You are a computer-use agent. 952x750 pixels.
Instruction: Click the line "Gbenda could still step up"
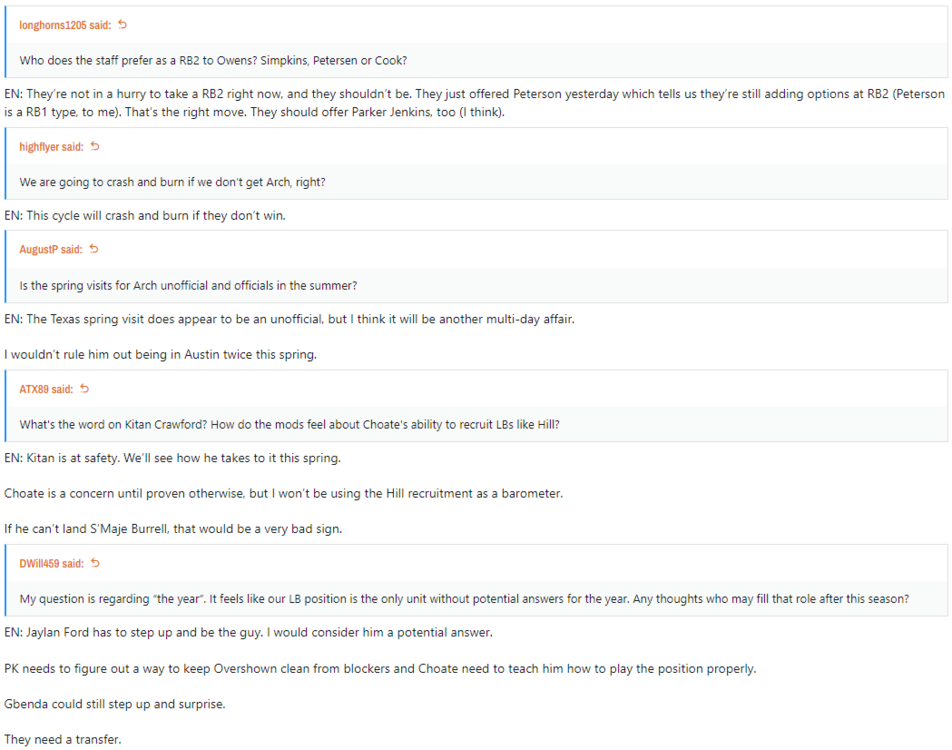115,704
